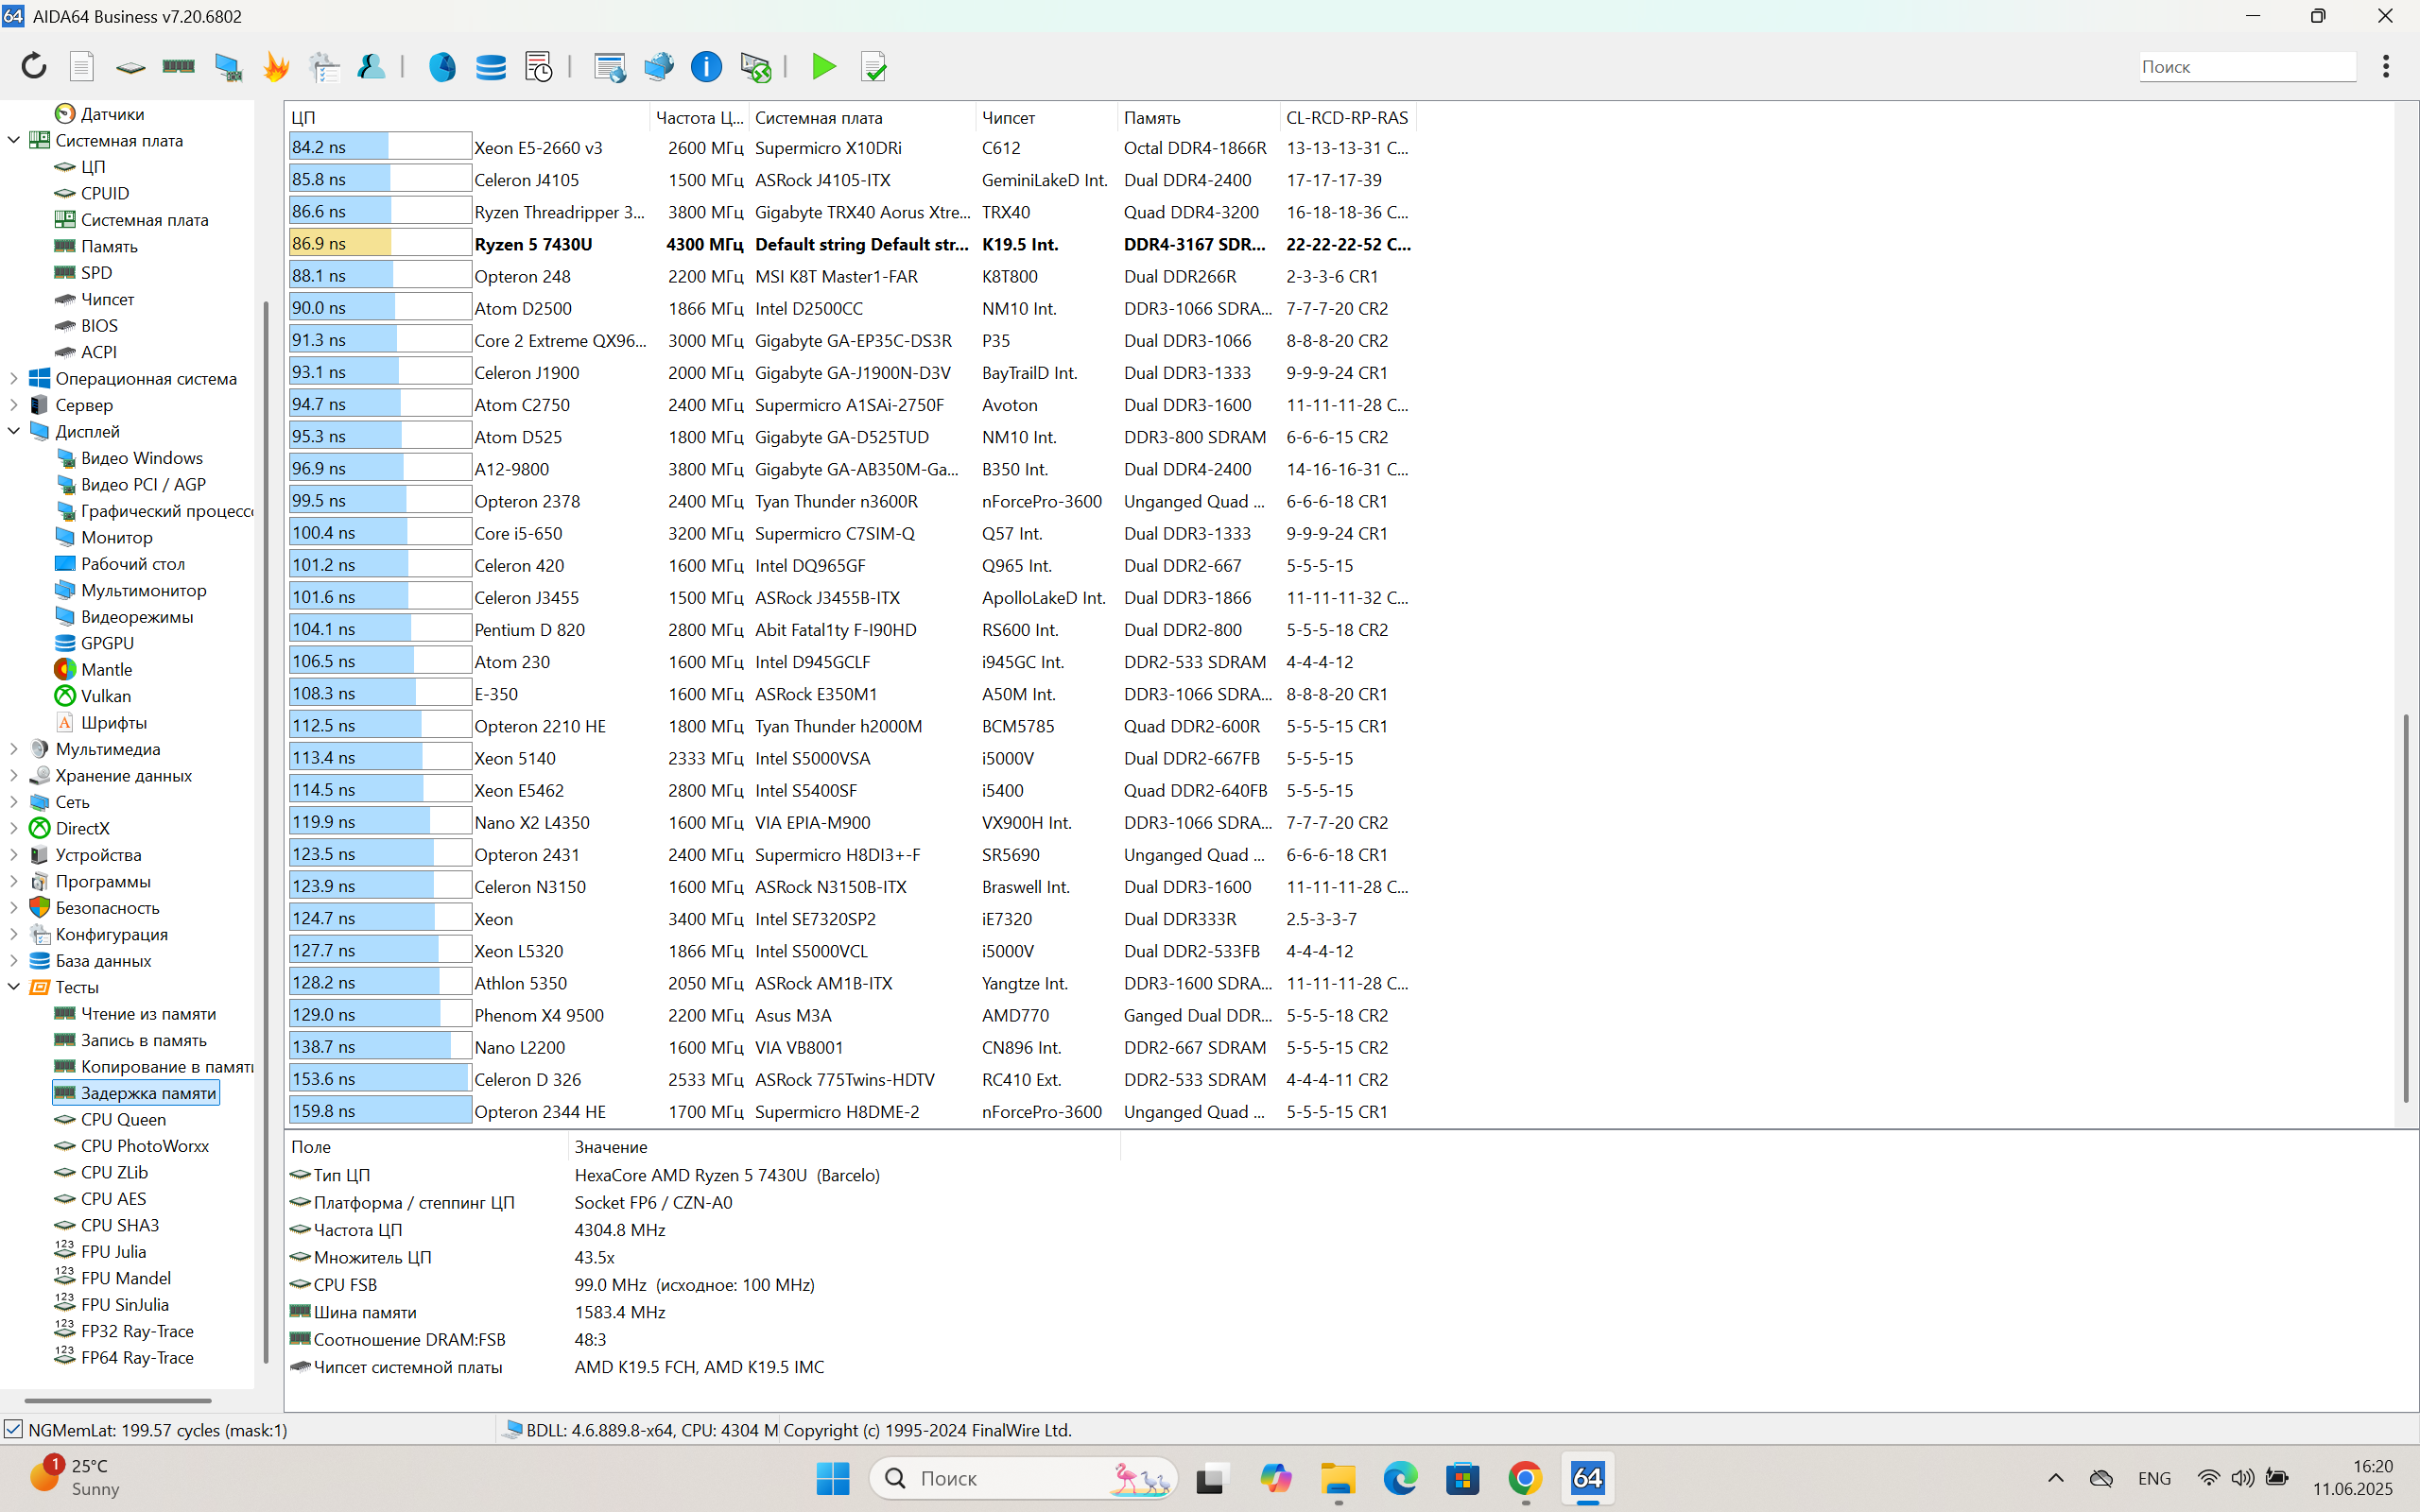Click the results checkmark document icon
The width and height of the screenshot is (2420, 1512).
[873, 66]
